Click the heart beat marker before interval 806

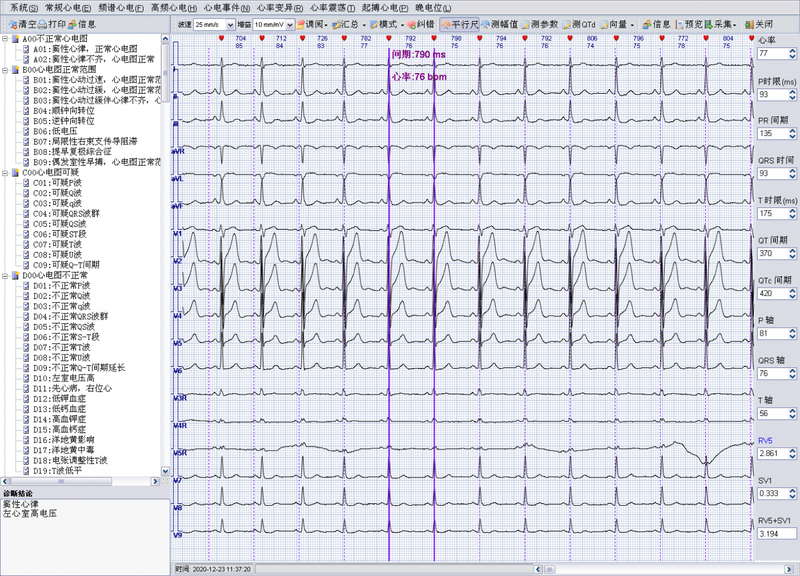570,38
